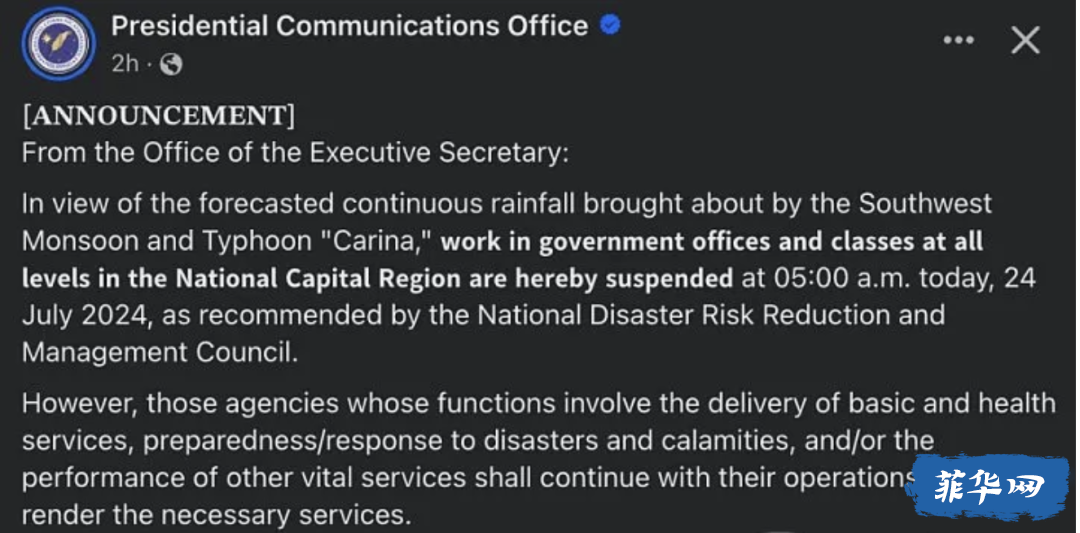
Task: Open the Presidential Communications Office page name
Action: 350,26
